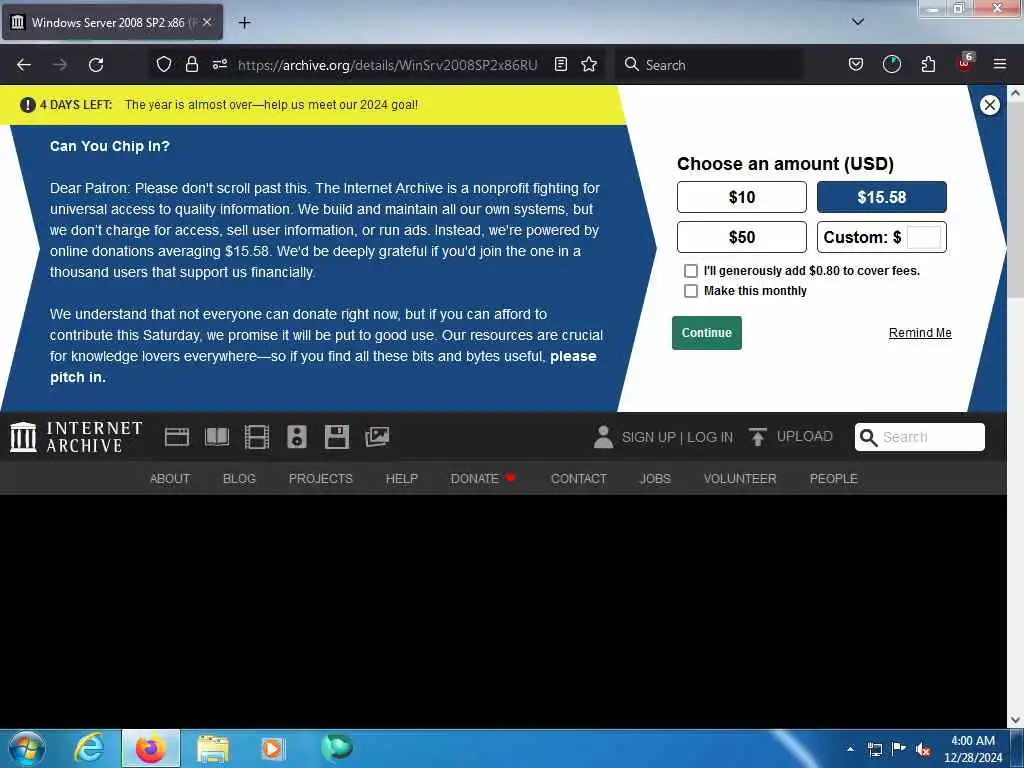
Task: Open the Images icon
Action: (x=377, y=437)
